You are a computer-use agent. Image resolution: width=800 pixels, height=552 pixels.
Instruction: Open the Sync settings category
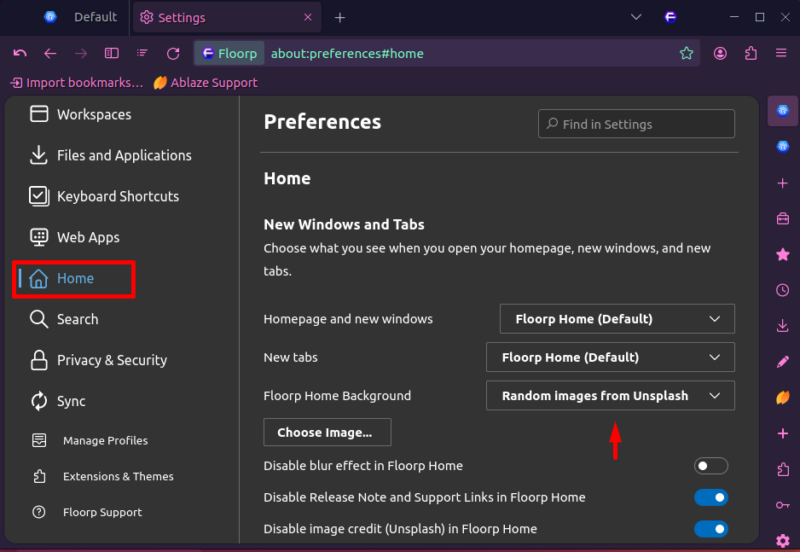coord(58,401)
